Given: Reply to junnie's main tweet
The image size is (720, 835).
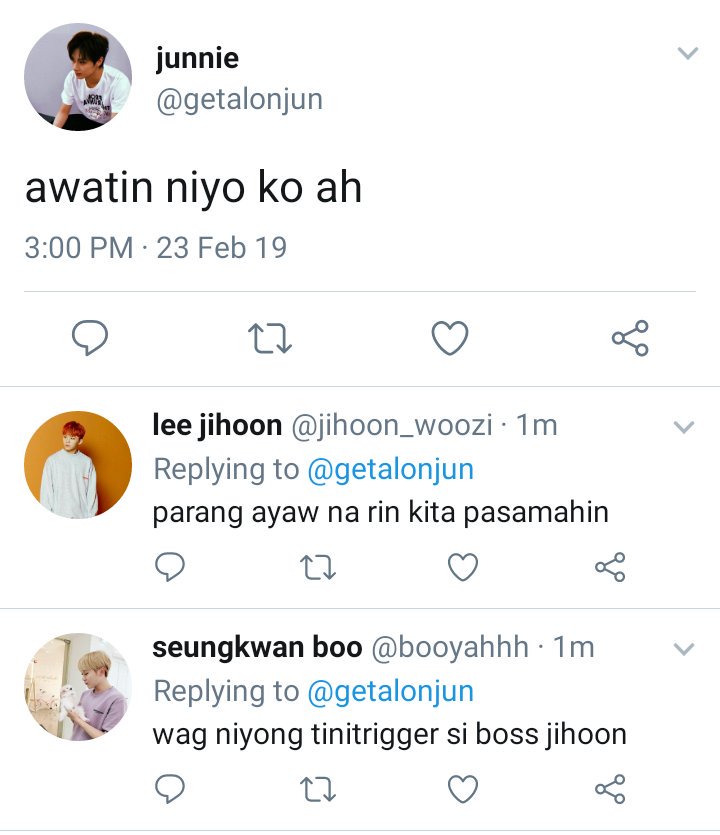Looking at the screenshot, I should 90,338.
